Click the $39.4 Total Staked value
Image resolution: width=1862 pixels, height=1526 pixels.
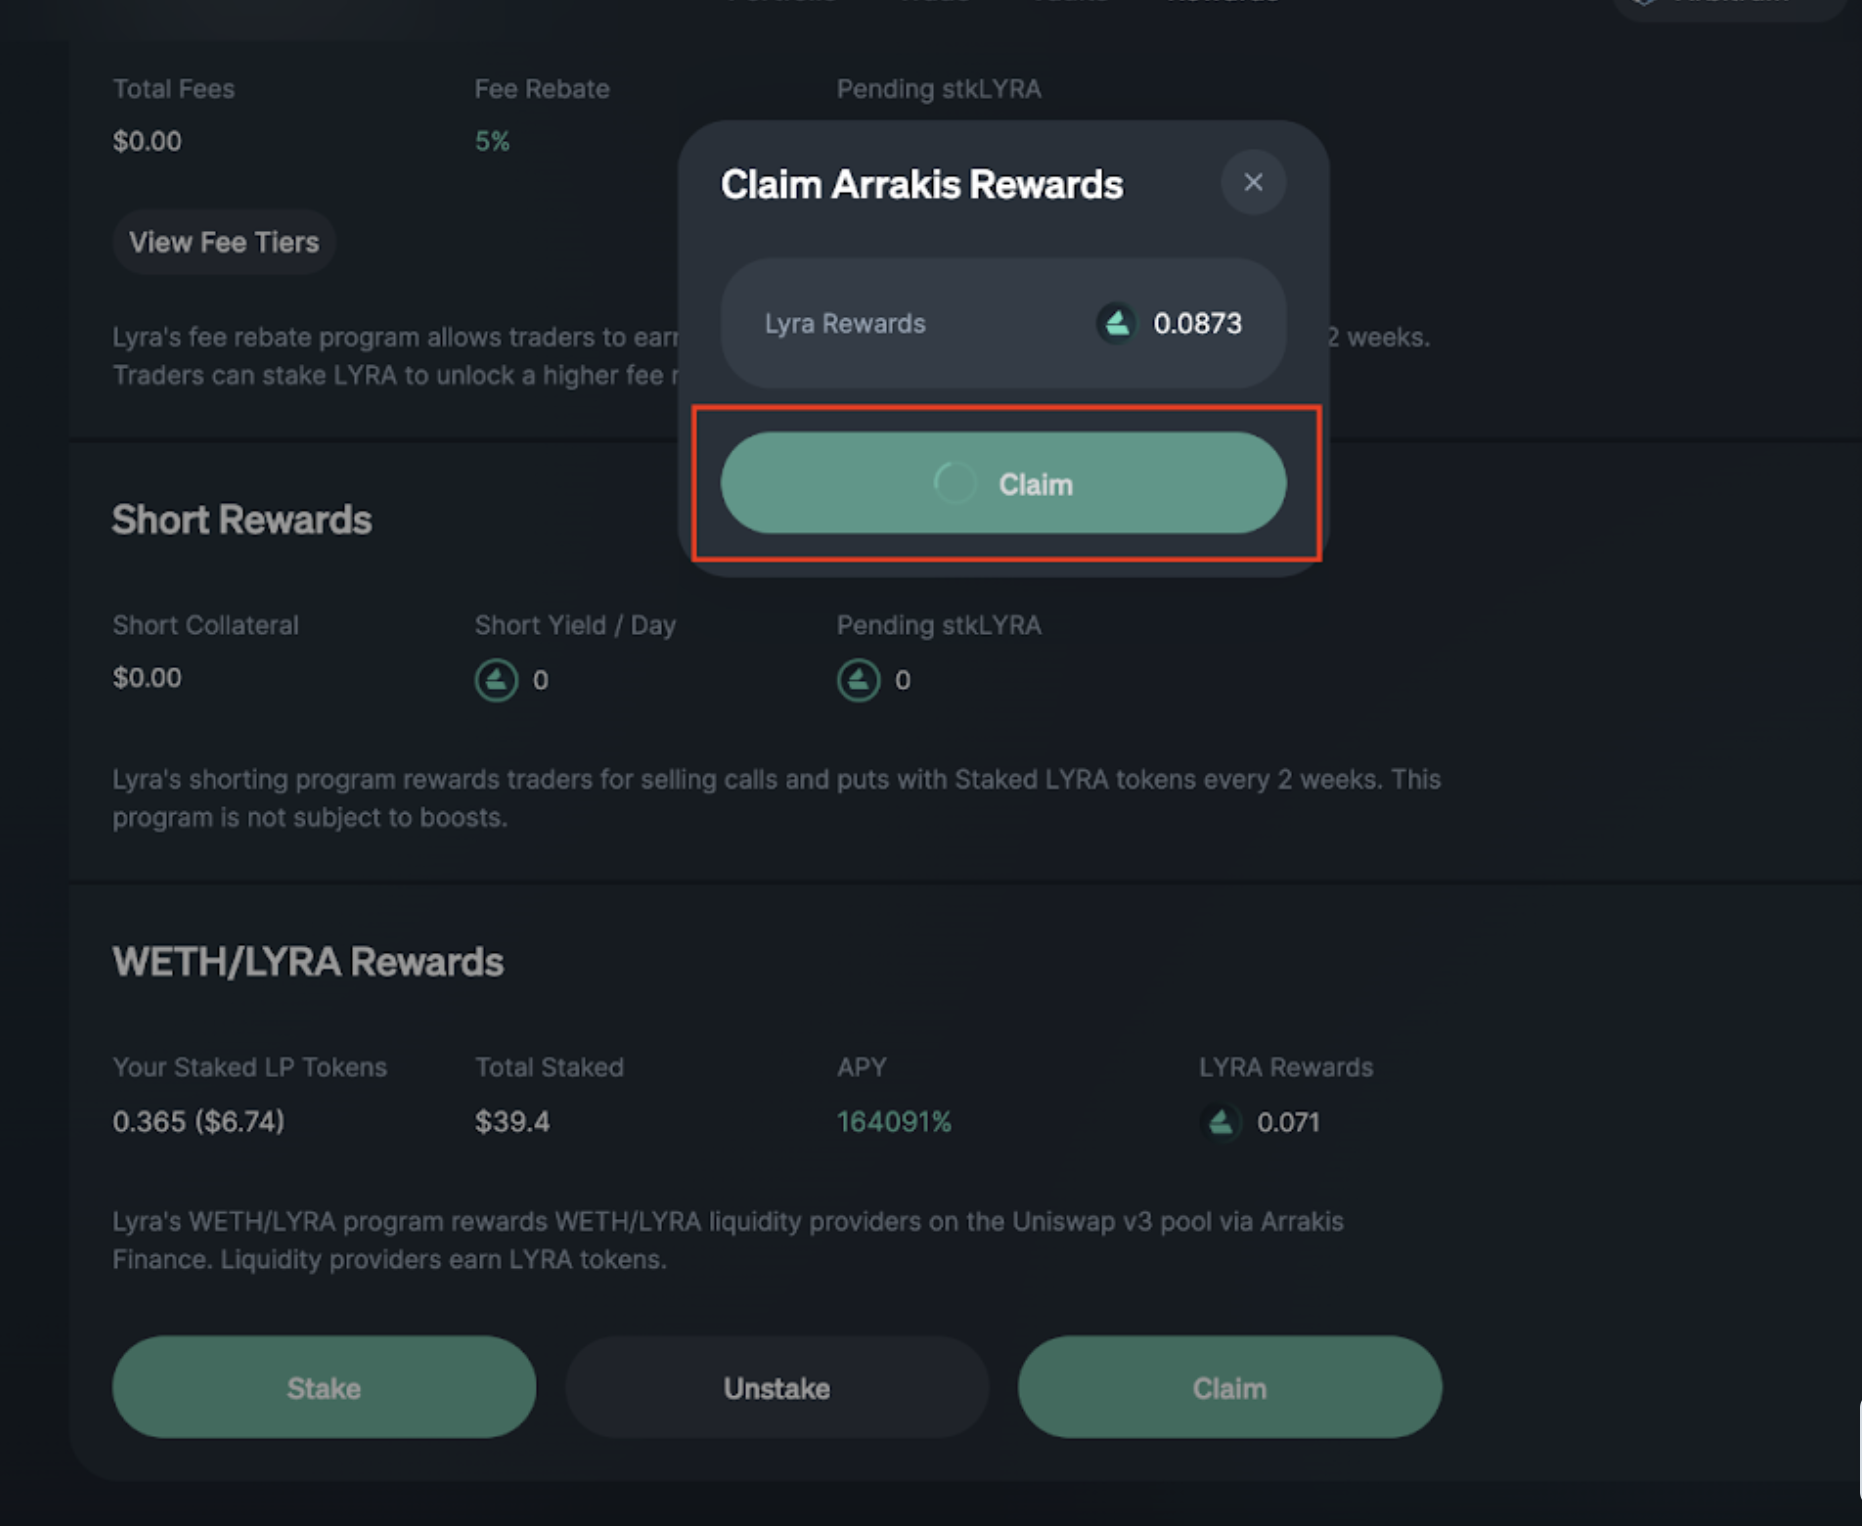pos(512,1122)
